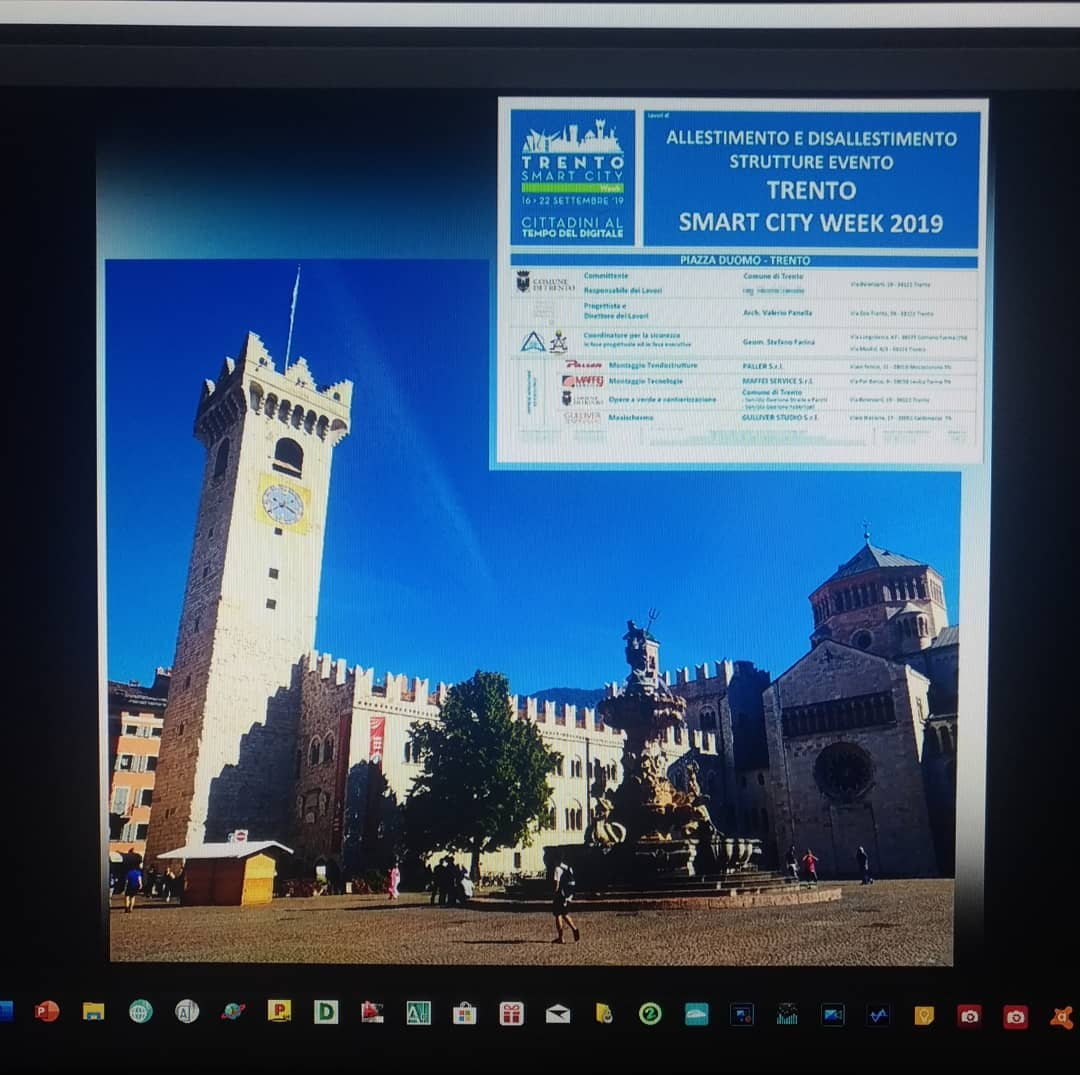Open PowerPoint from the taskbar

click(46, 1011)
